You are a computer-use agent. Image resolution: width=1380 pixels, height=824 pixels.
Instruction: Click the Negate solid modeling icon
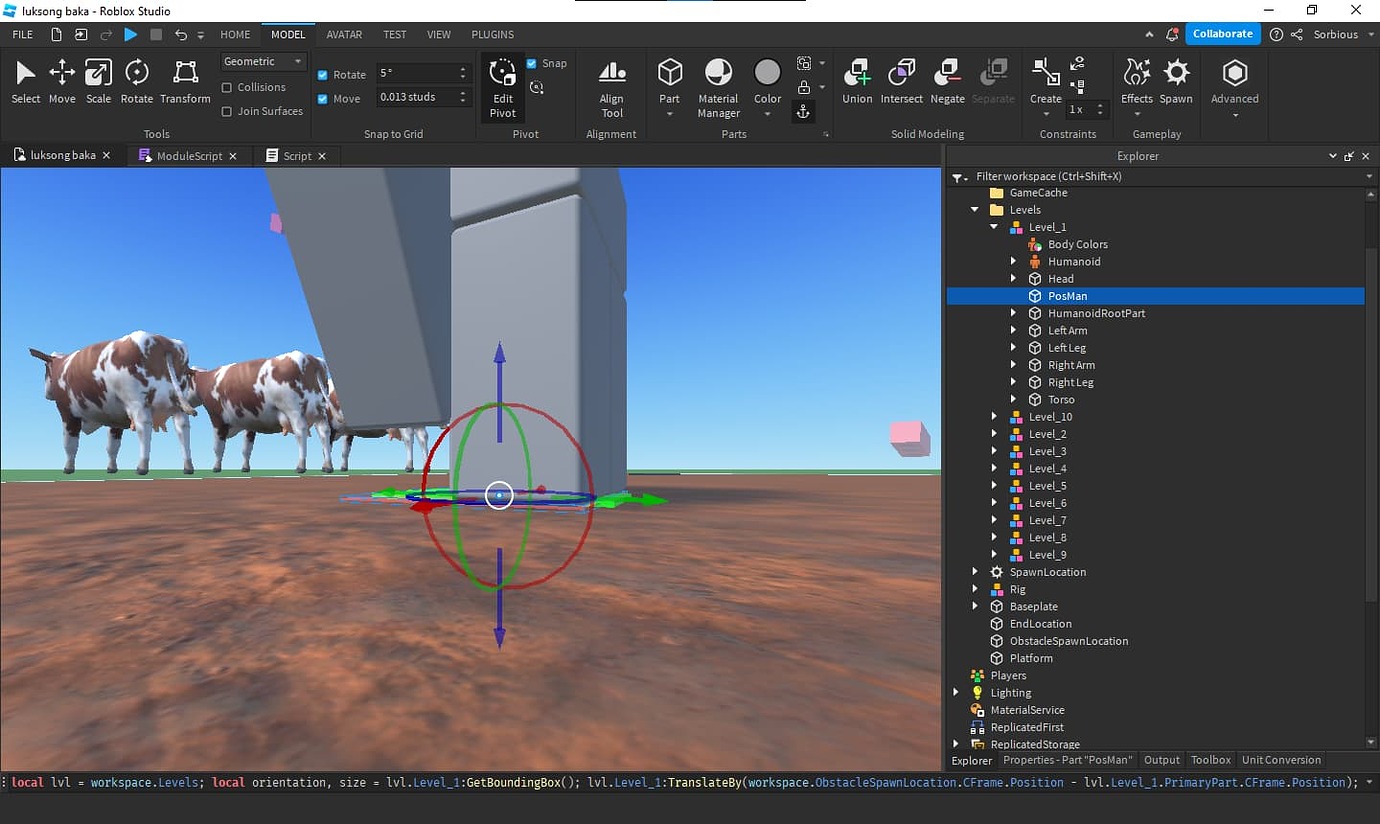click(x=947, y=80)
